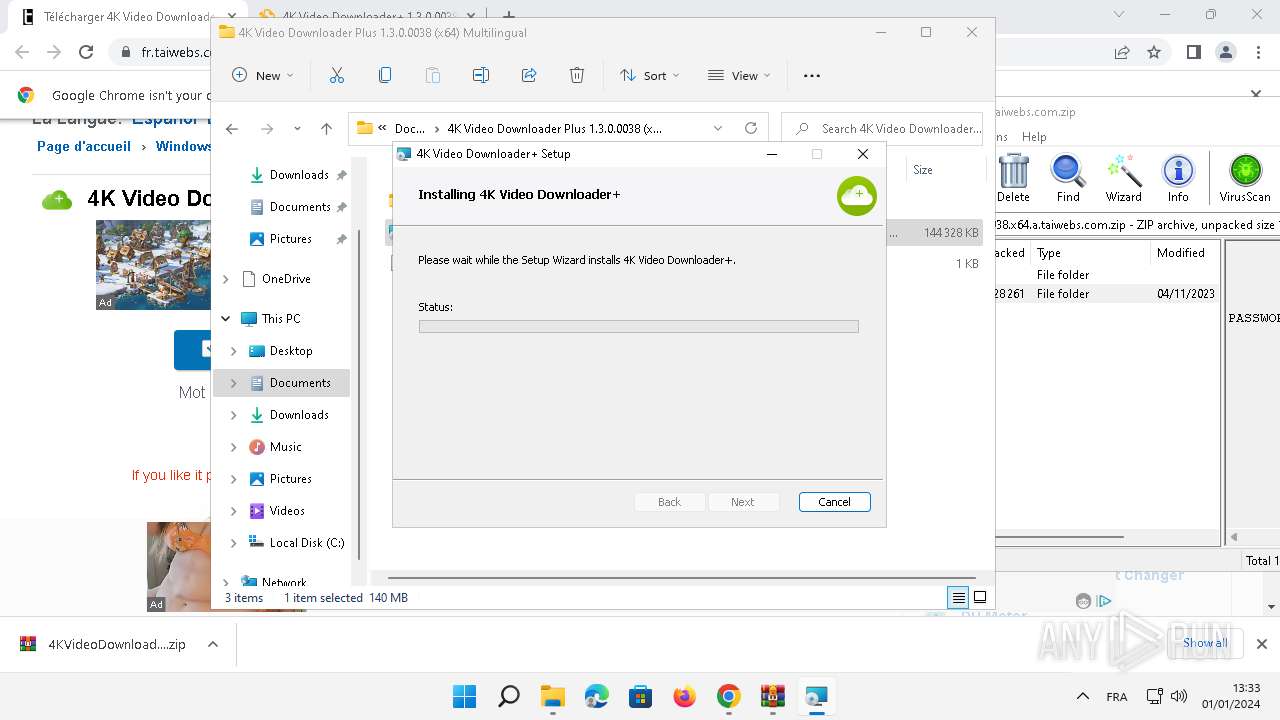This screenshot has height=720, width=1280.
Task: Open the See more ellipsis menu in Explorer
Action: 812,75
